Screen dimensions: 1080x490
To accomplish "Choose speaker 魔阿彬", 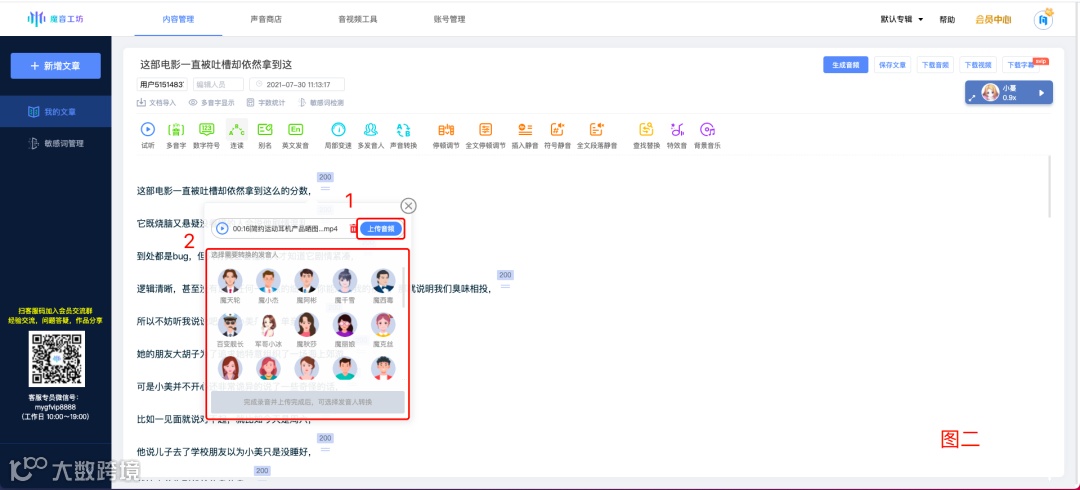I will 307,286.
